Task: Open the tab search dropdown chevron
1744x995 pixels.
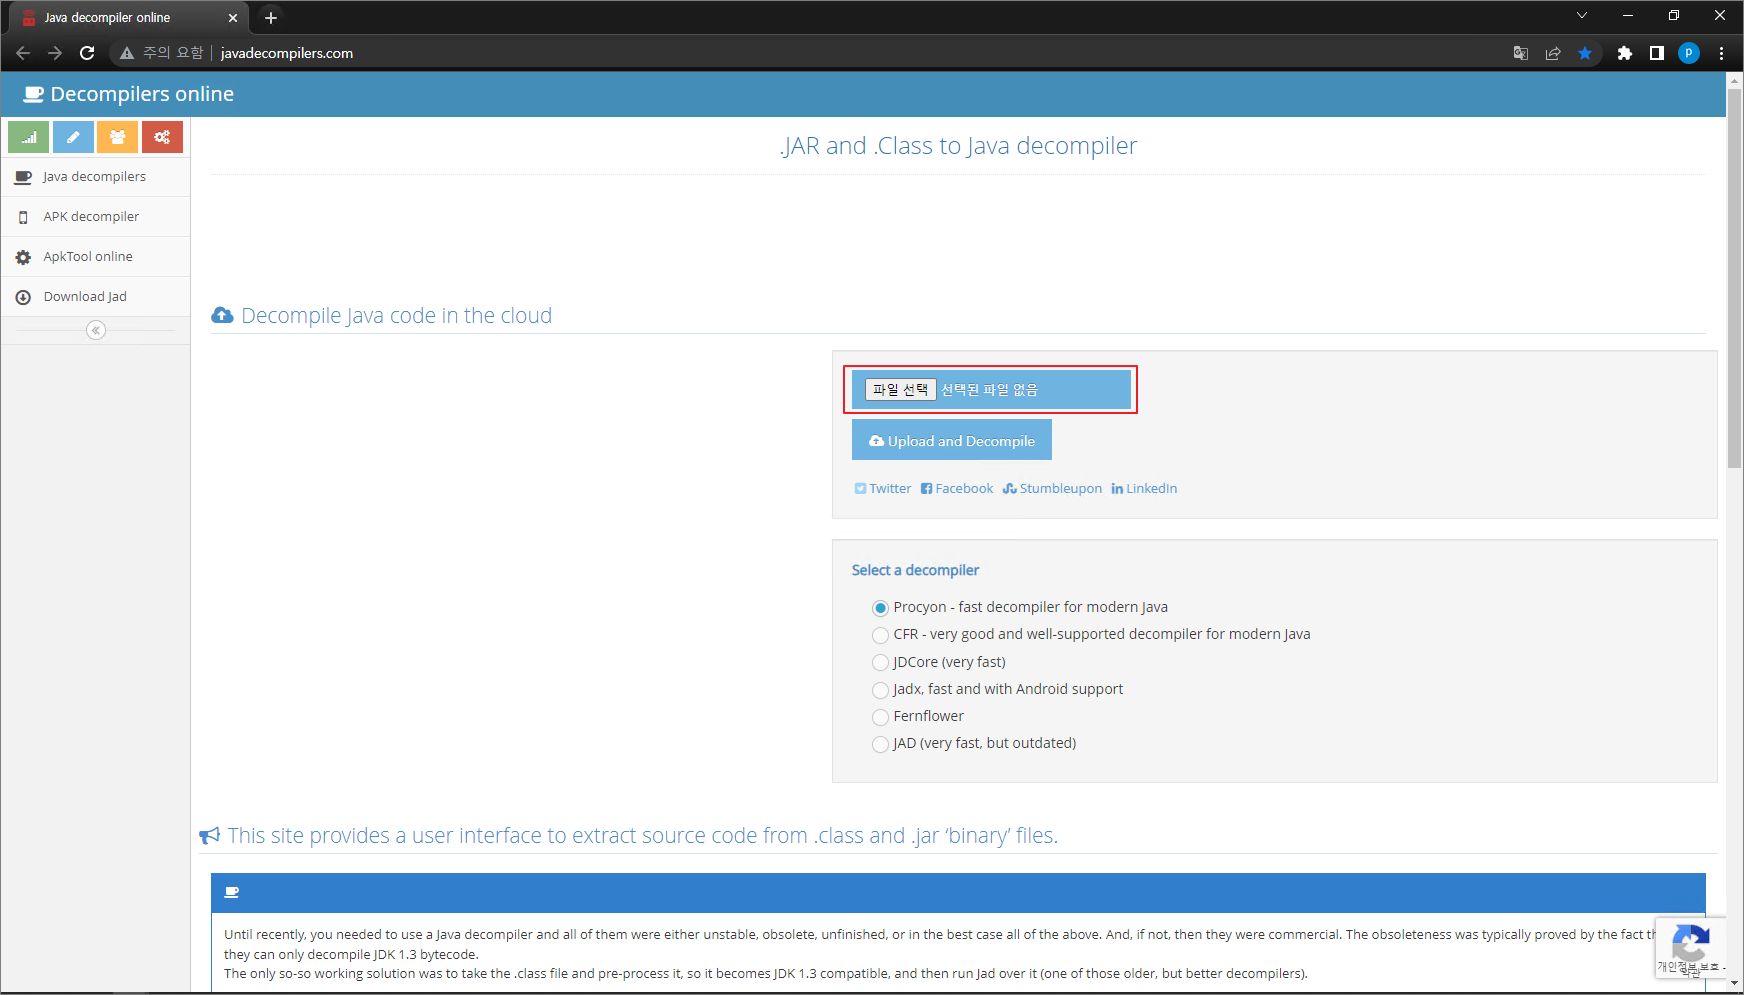Action: coord(1582,15)
